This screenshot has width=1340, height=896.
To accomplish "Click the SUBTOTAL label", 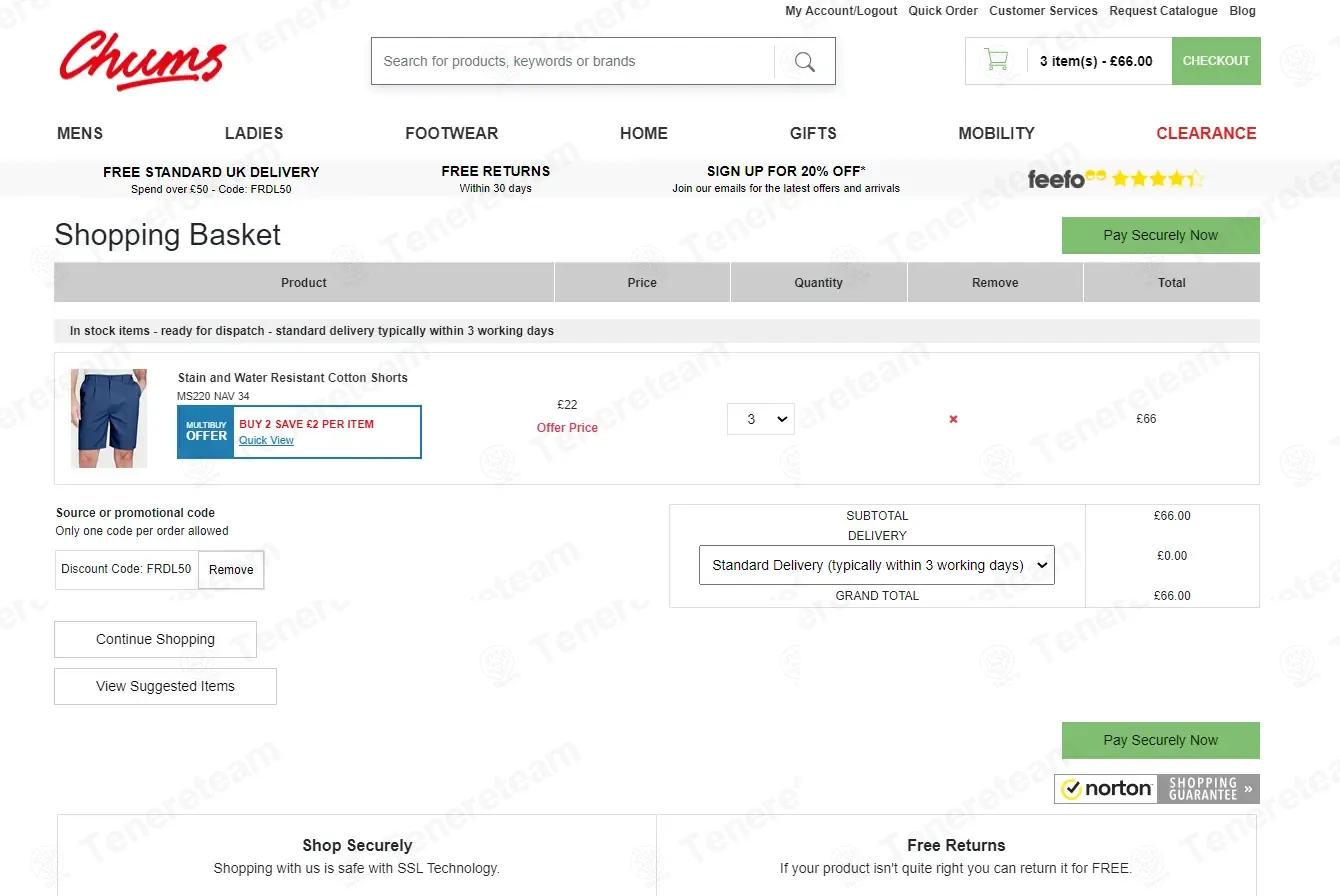I will (877, 516).
